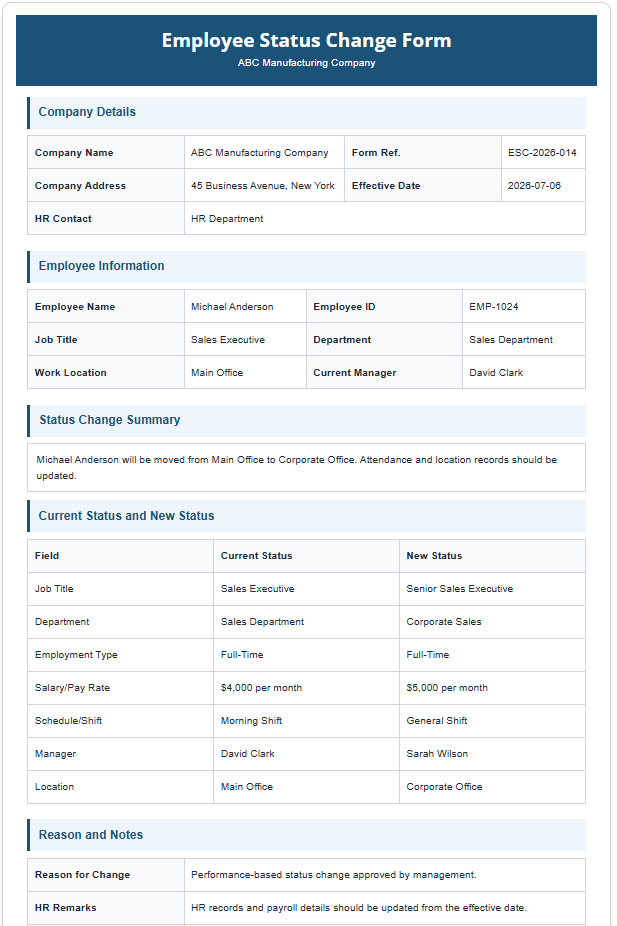617x926 pixels.
Task: Click 'Full-Time' in Current Status column
Action: [x=242, y=655]
